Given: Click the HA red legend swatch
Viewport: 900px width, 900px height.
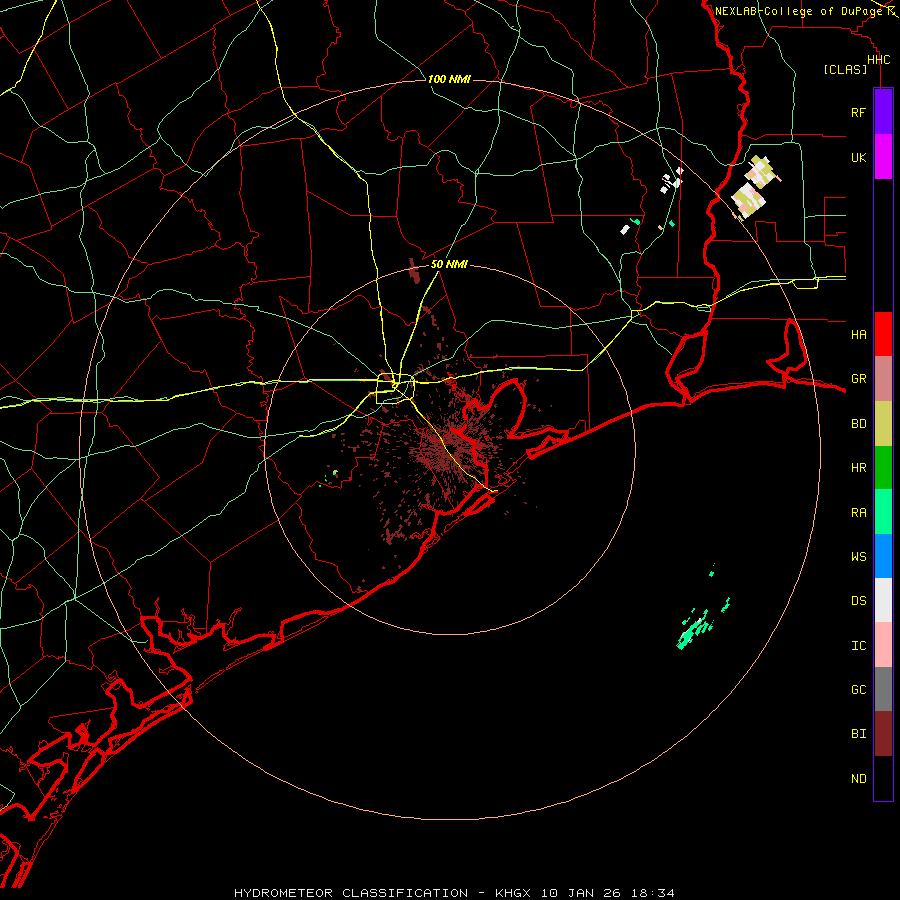Looking at the screenshot, I should (883, 334).
